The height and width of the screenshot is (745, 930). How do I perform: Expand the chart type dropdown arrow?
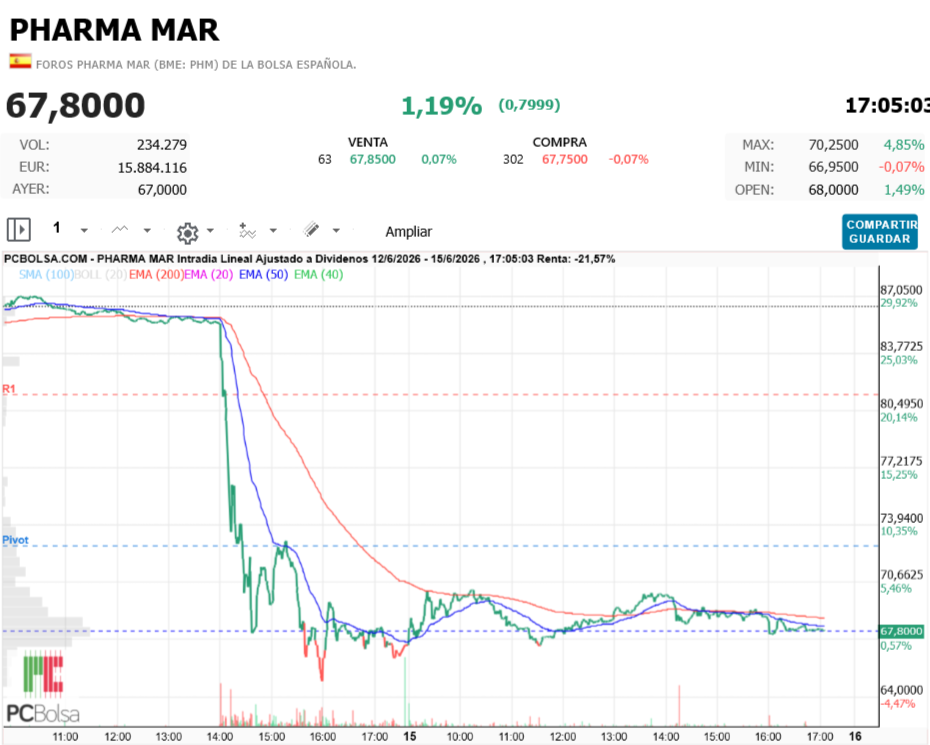(x=147, y=231)
